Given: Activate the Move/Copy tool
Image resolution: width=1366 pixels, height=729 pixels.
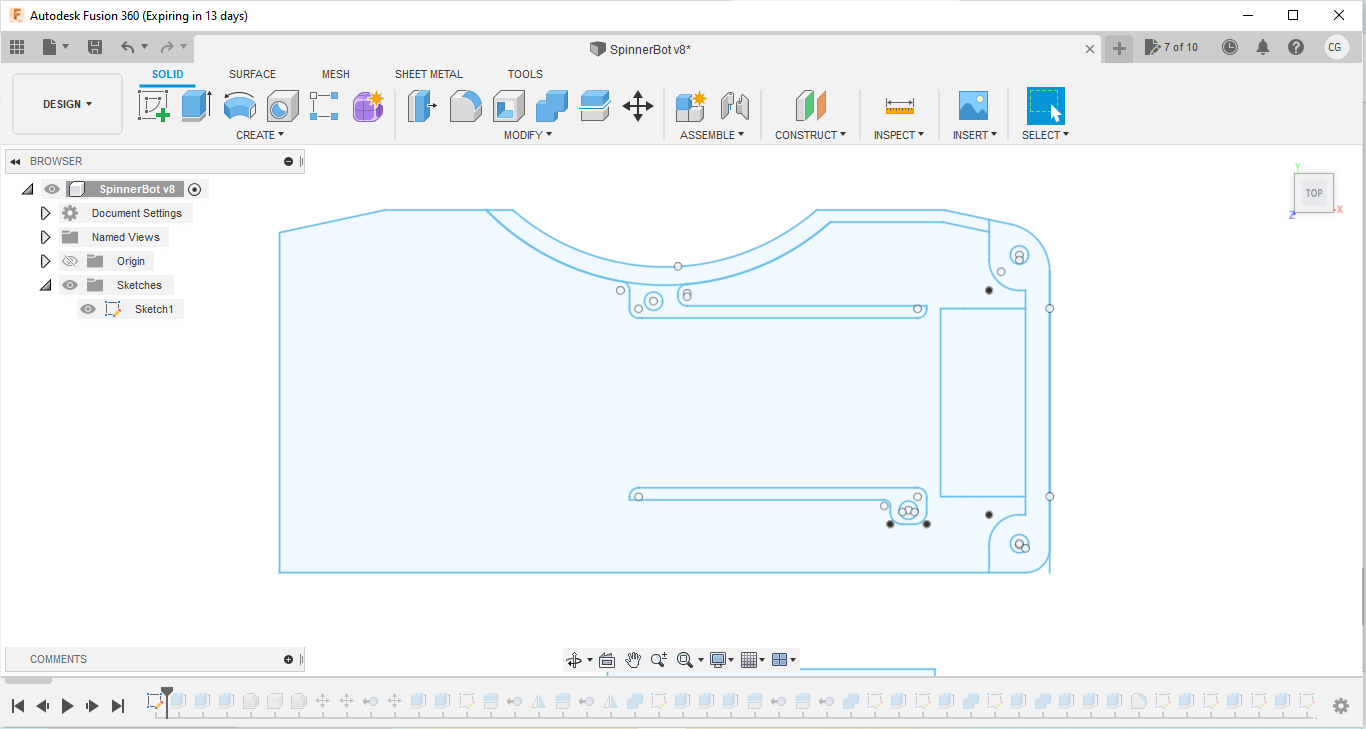Looking at the screenshot, I should pos(638,105).
